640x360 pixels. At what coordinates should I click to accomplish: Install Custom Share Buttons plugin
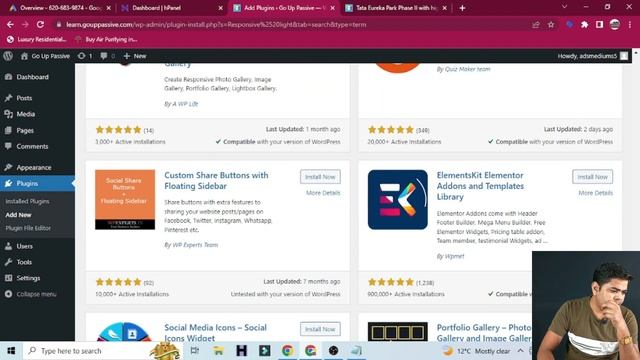[x=320, y=177]
